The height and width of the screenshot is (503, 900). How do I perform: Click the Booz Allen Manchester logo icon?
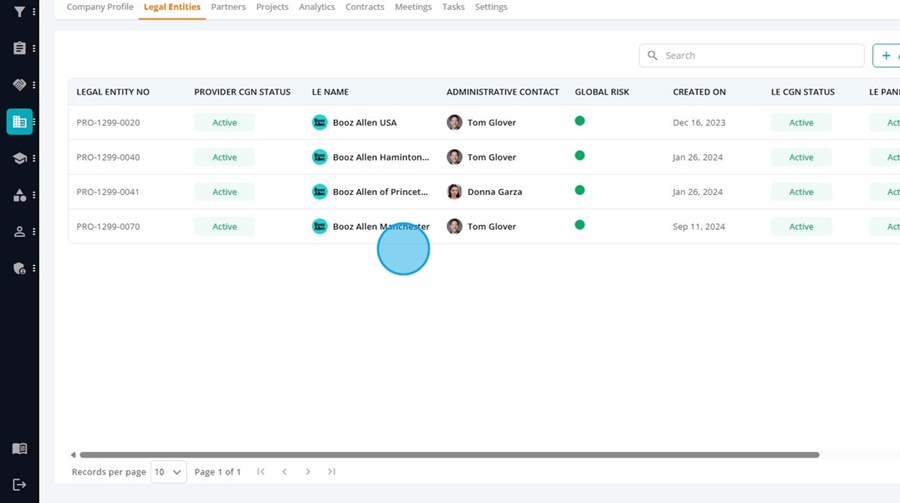click(320, 226)
